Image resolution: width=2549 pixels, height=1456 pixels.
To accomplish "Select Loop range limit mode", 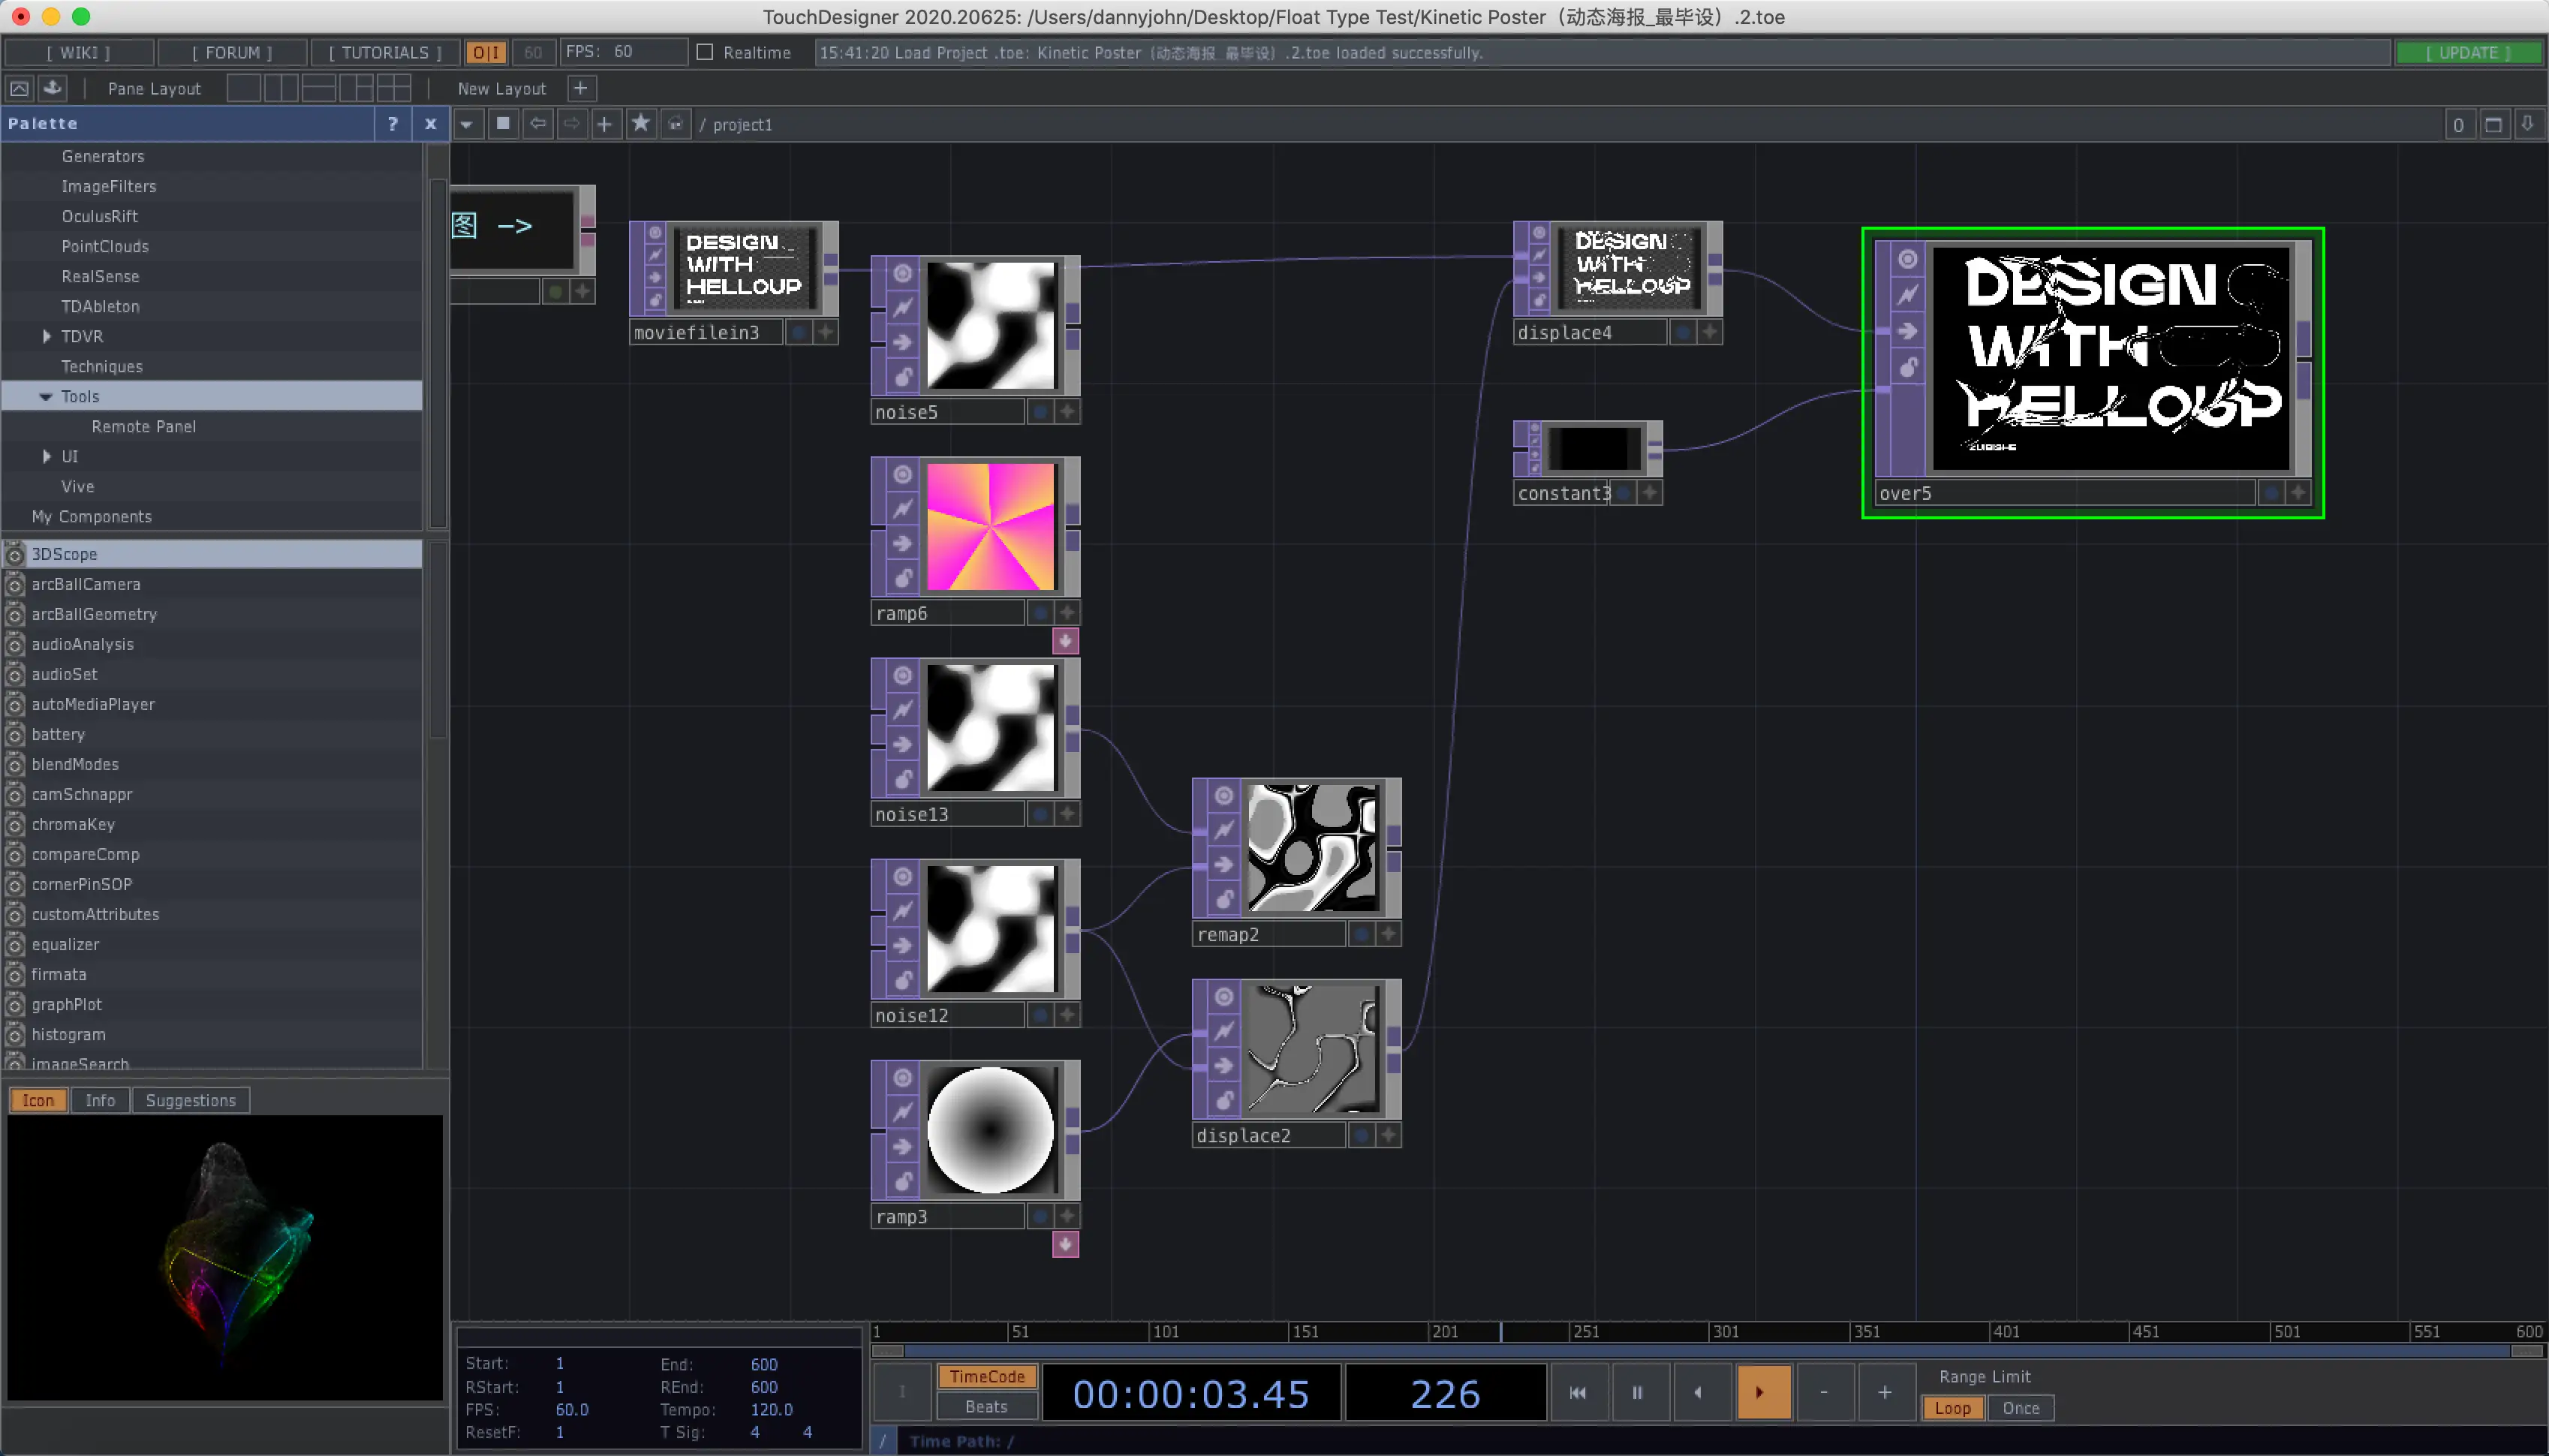I will (x=1952, y=1408).
